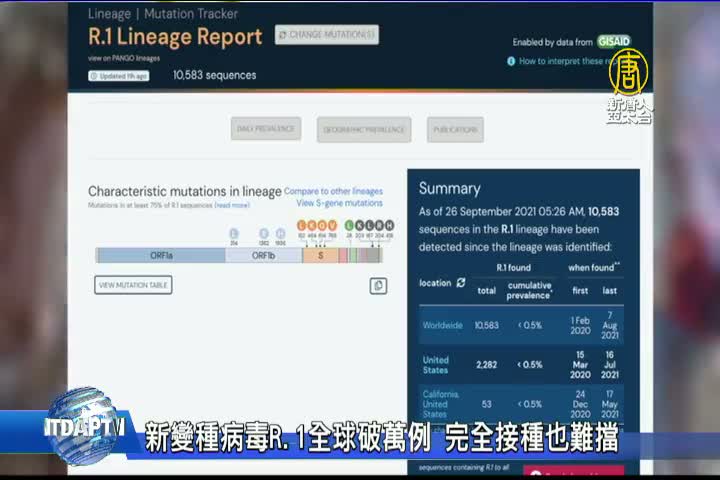Click the green mutation marker circle
Screen dimensions: 720x480
[349, 225]
